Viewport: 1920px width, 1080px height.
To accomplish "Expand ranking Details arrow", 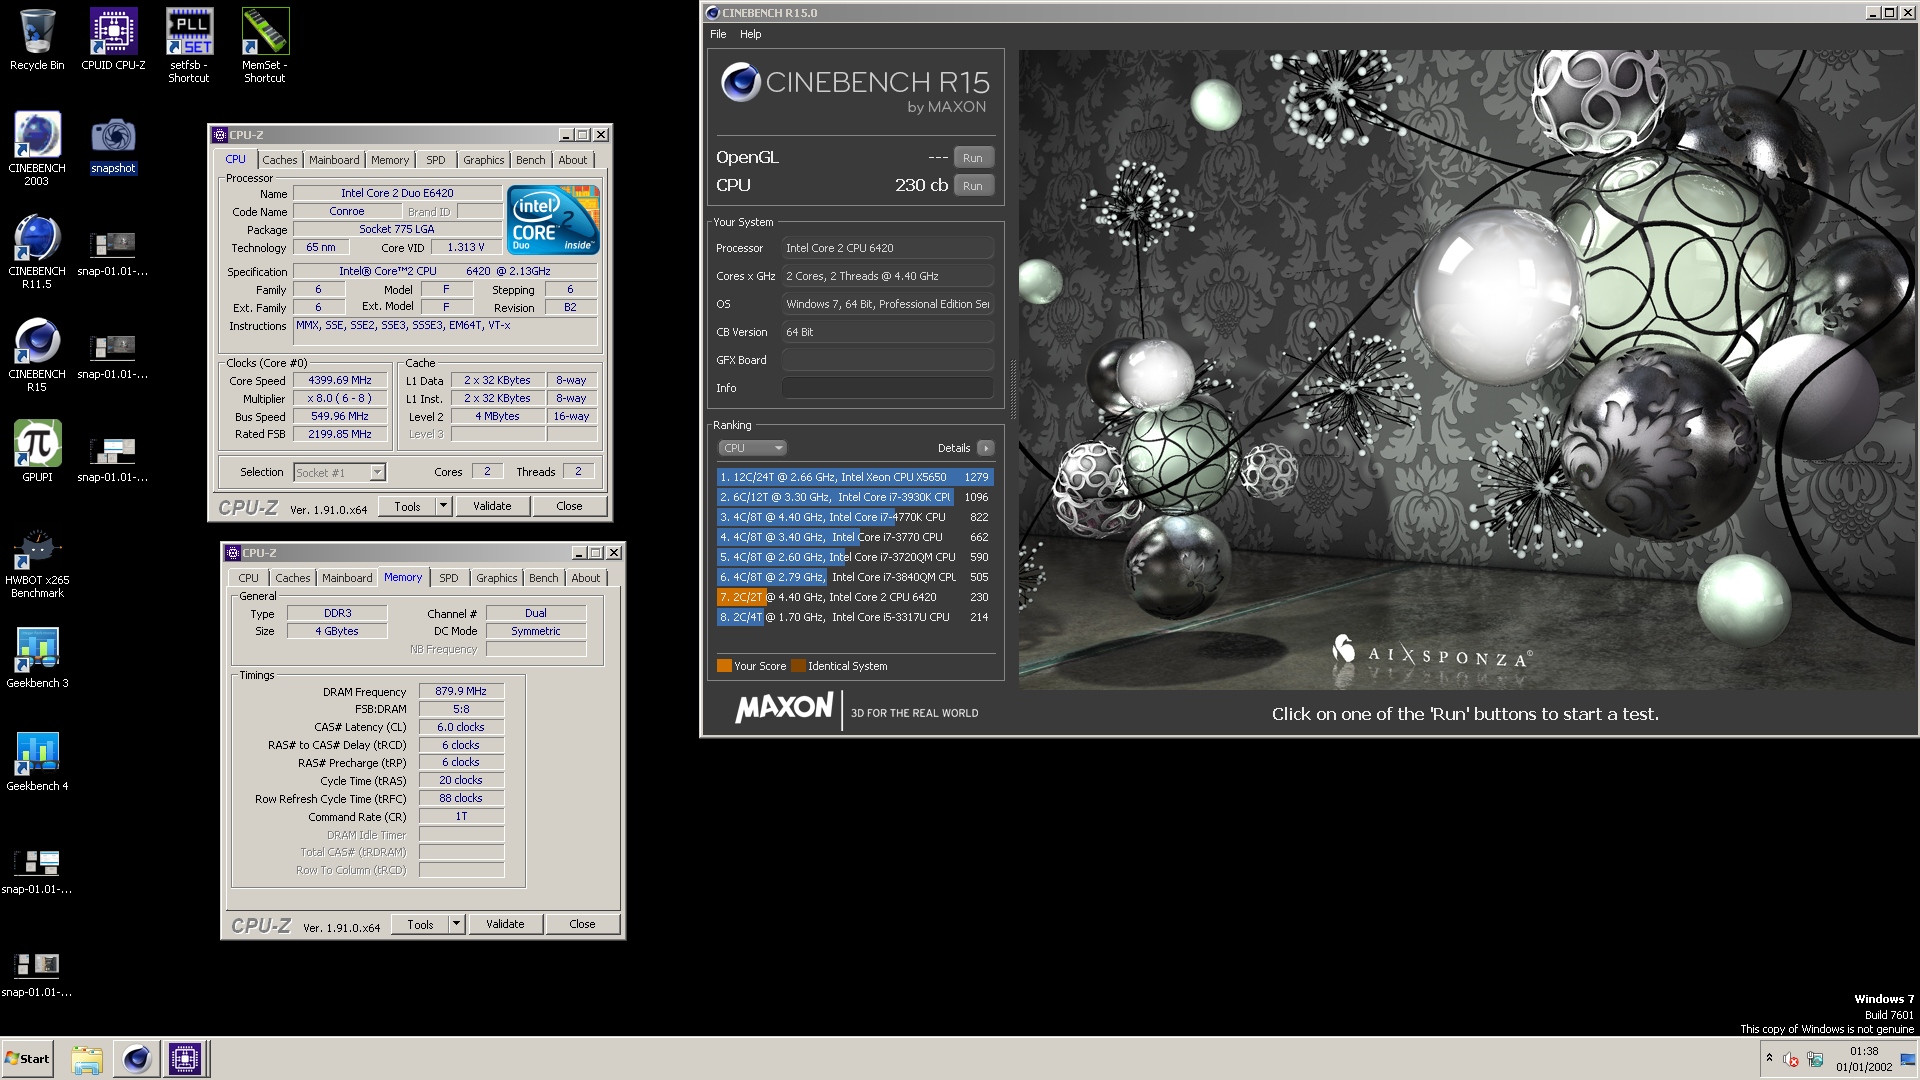I will 985,448.
